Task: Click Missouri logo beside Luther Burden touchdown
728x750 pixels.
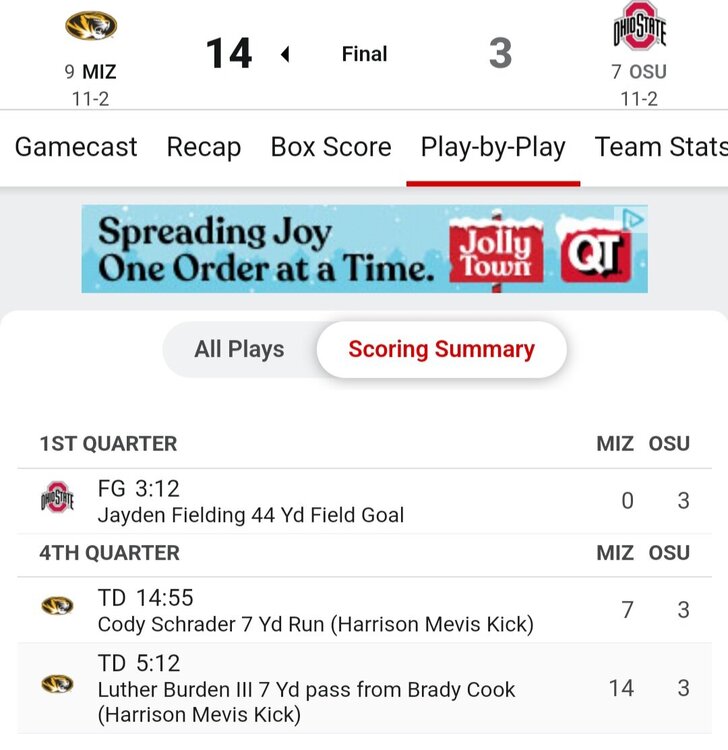Action: click(57, 684)
